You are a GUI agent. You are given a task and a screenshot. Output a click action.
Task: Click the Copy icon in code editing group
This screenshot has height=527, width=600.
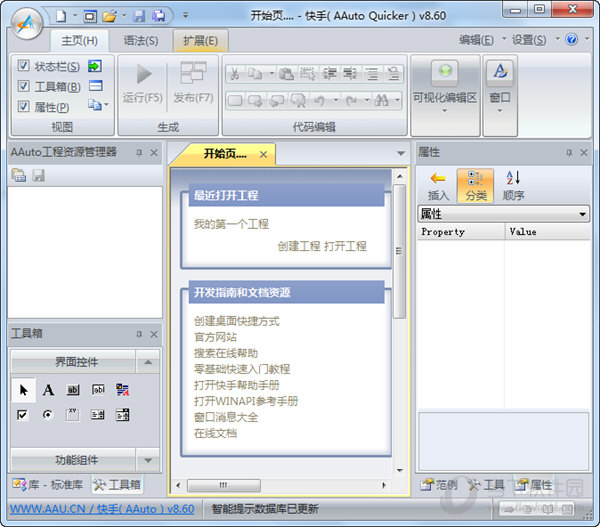tap(254, 73)
